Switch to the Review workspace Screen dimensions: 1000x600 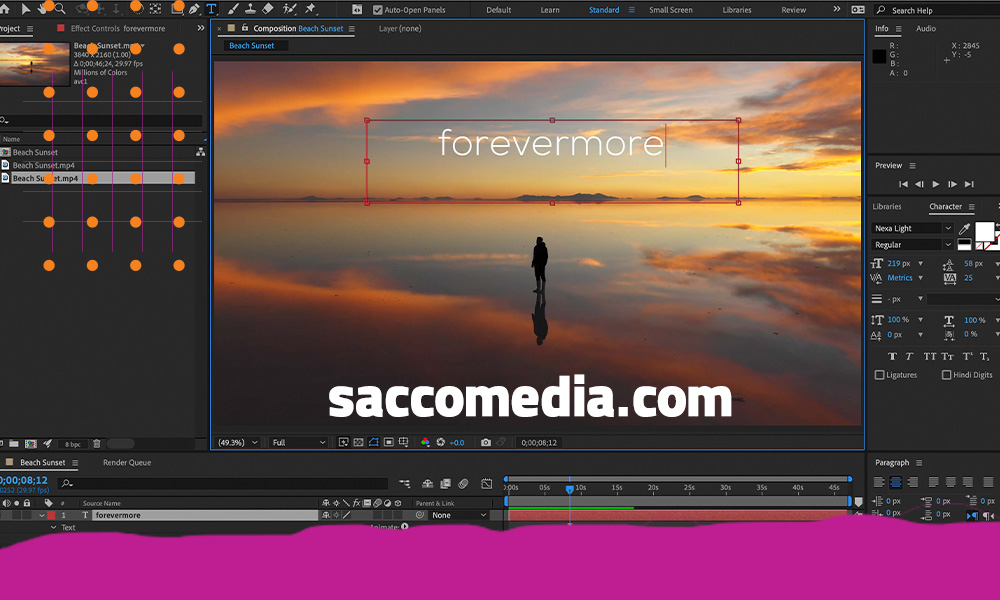(793, 10)
